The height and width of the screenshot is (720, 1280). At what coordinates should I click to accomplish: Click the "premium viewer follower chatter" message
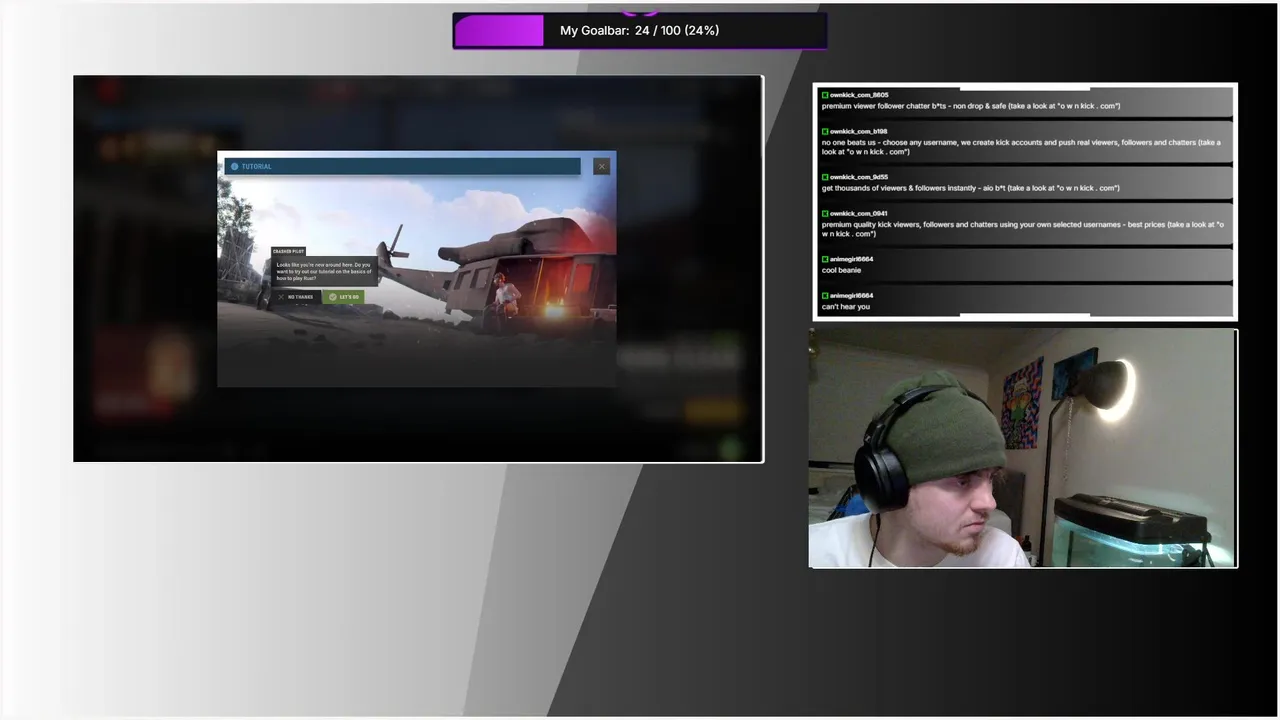pos(971,106)
